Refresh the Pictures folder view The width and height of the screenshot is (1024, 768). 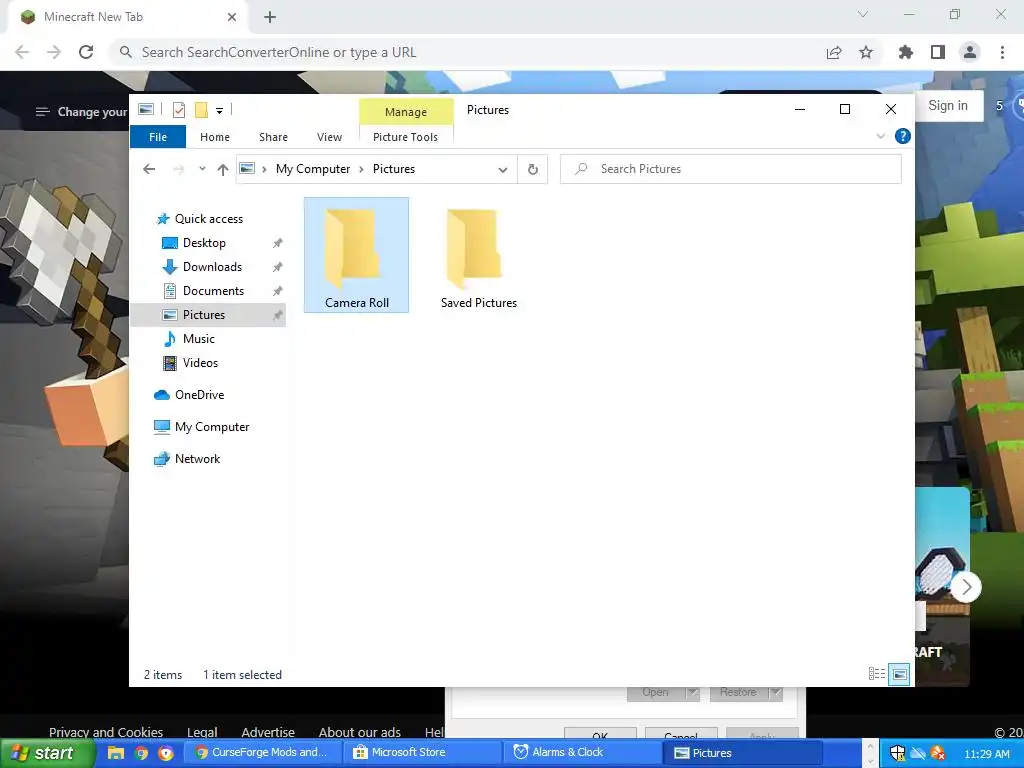coord(533,169)
